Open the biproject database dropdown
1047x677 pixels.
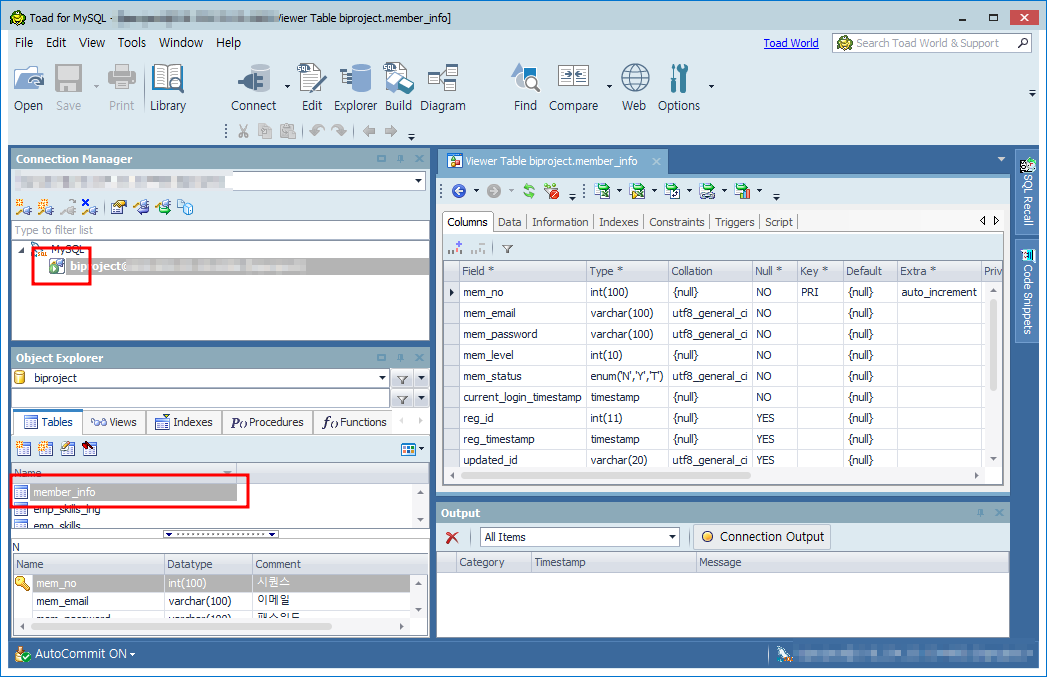[x=383, y=378]
